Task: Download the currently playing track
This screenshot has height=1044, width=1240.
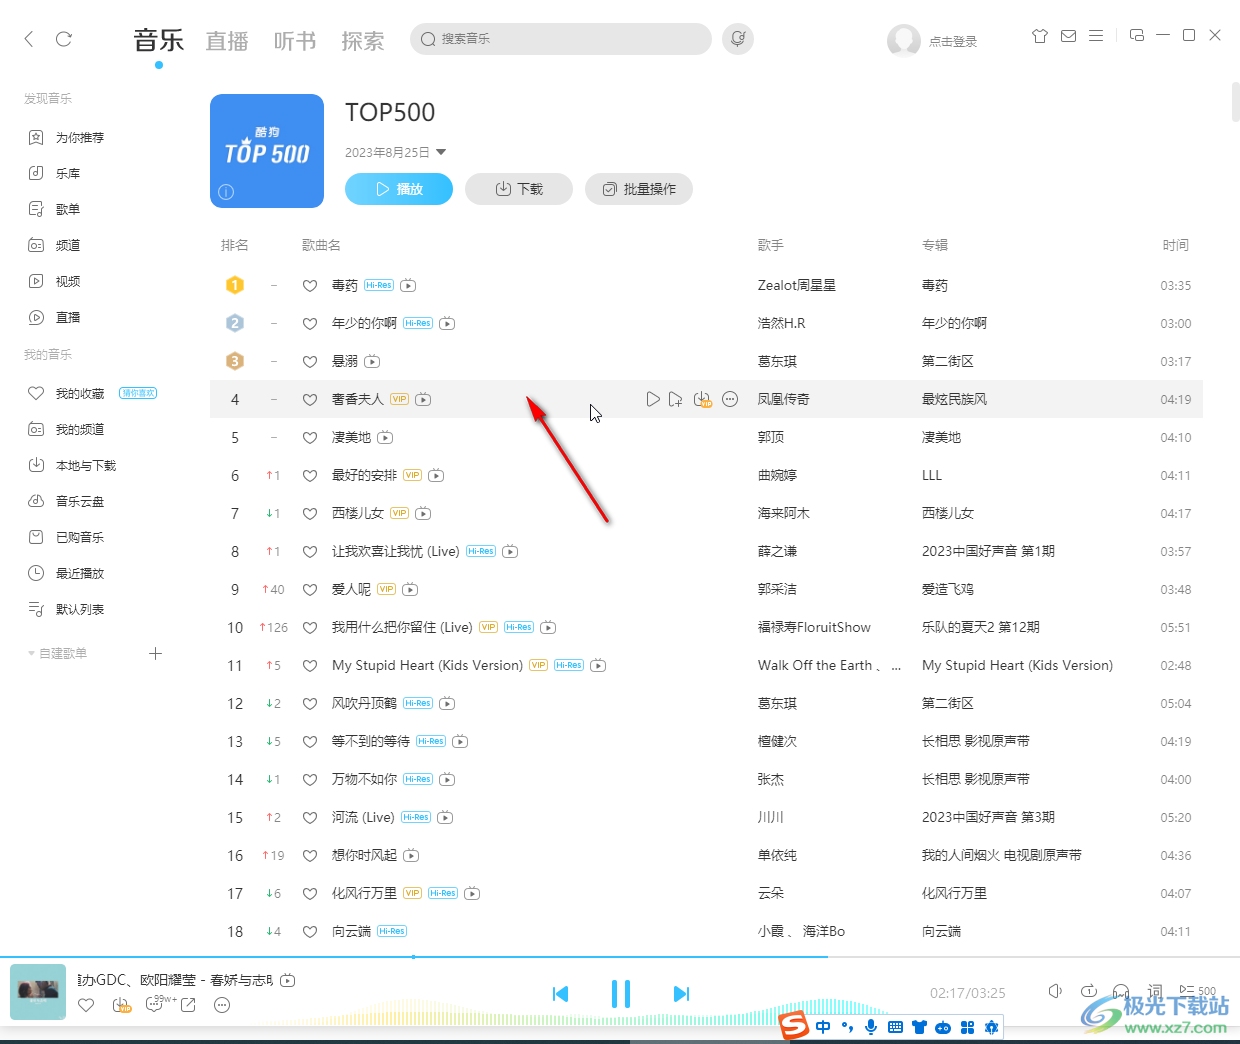Action: click(122, 1005)
